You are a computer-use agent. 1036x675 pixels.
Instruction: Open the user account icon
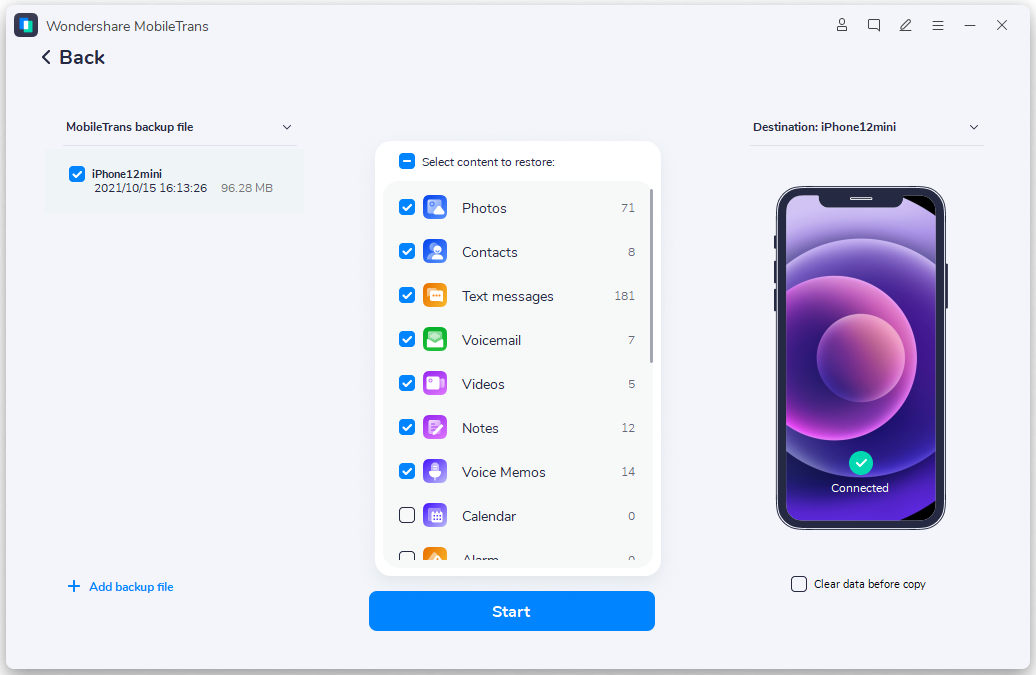tap(842, 25)
